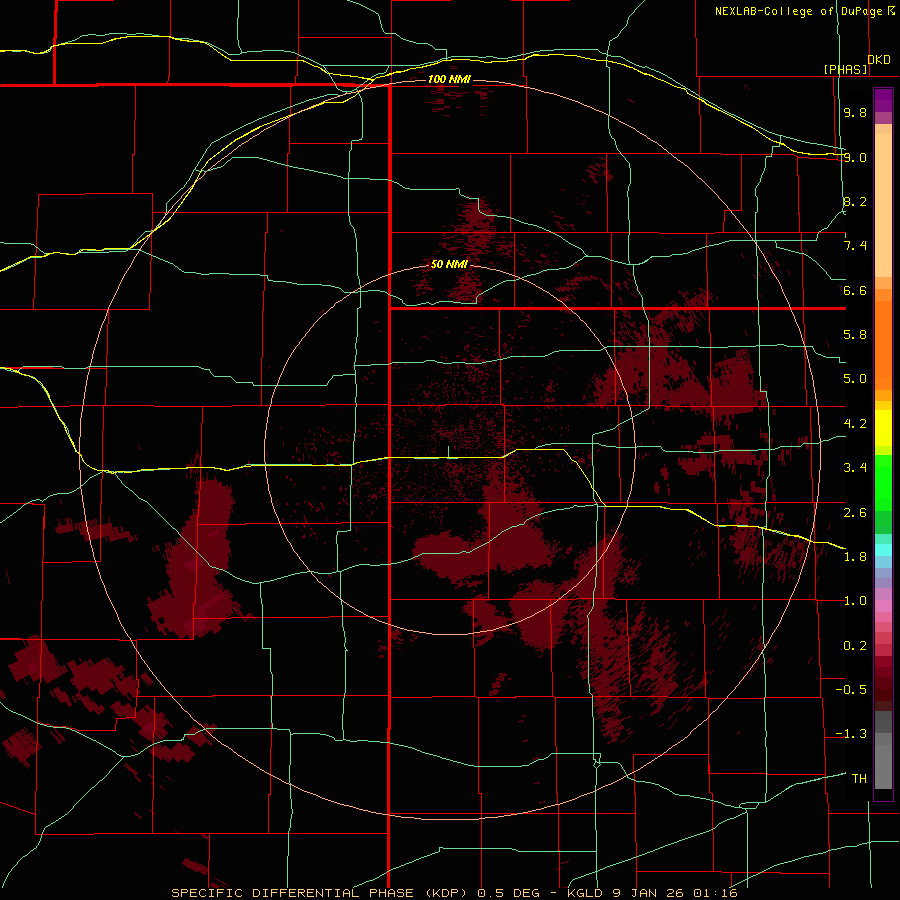Pick the orange segment of the color bar

tap(883, 344)
